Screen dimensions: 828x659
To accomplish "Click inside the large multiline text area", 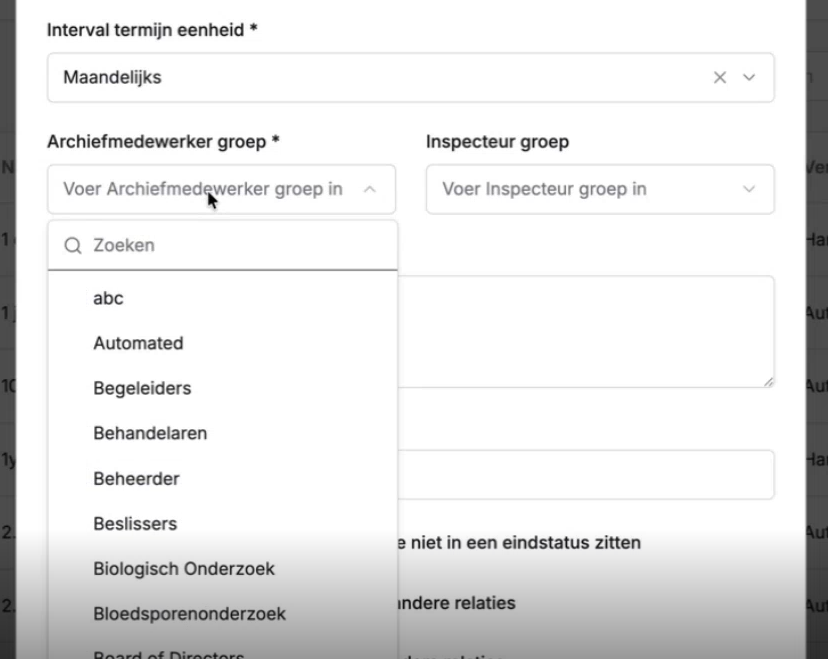I will (586, 332).
